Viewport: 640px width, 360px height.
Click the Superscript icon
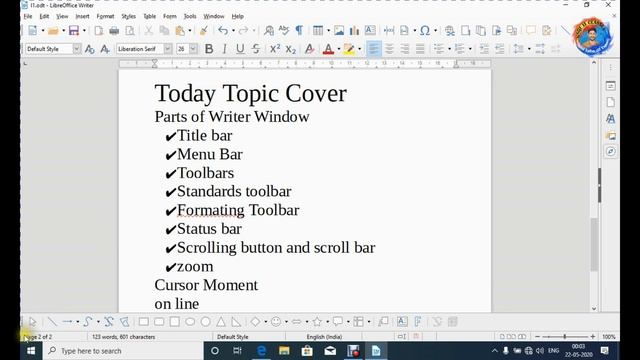tap(275, 49)
